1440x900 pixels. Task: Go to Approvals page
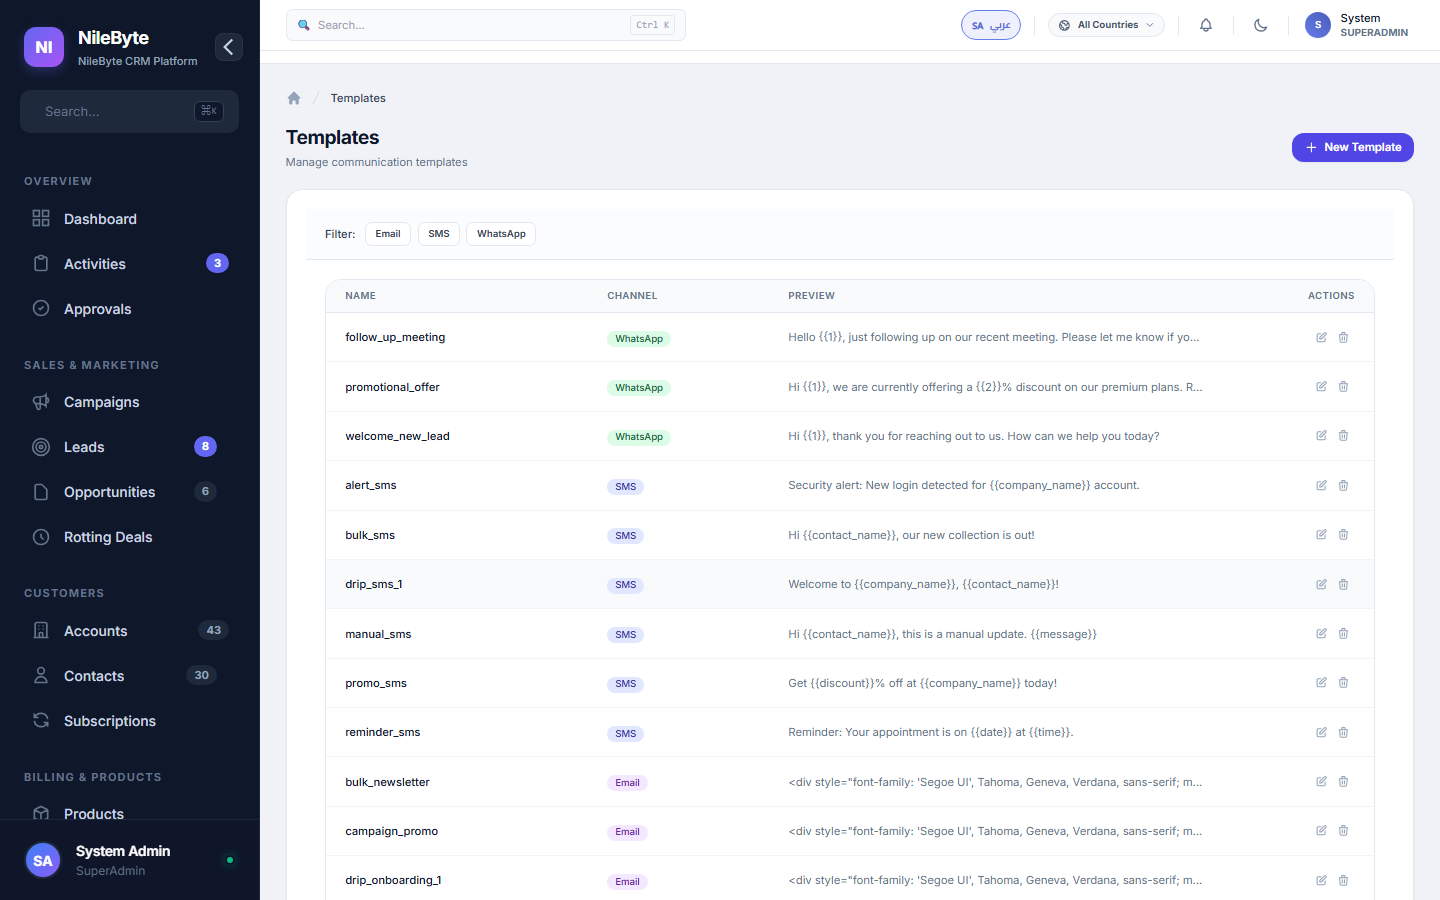pos(130,309)
